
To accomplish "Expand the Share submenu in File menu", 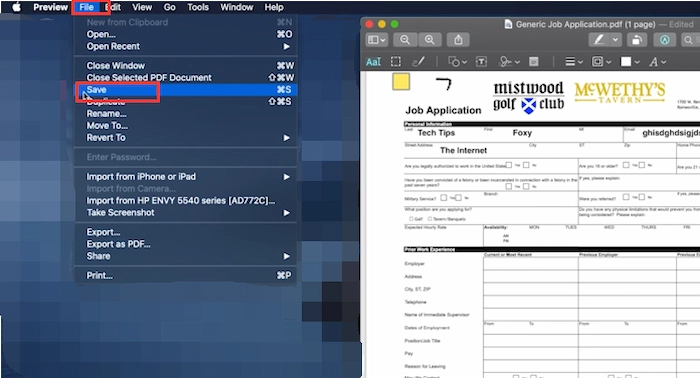I will click(x=184, y=256).
